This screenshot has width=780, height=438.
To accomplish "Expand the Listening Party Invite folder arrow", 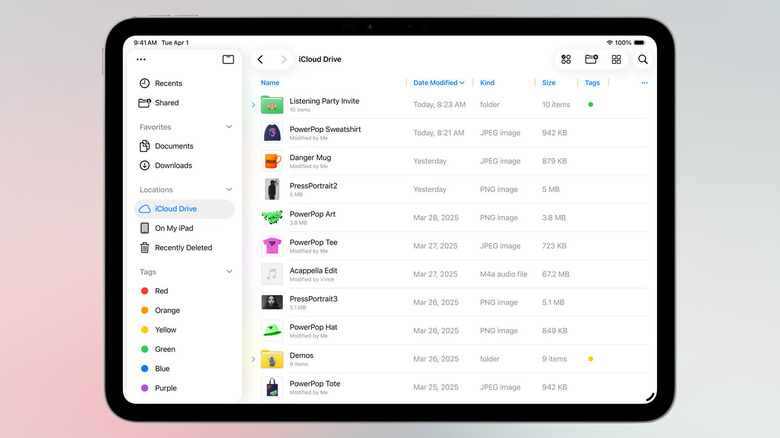I will (253, 105).
